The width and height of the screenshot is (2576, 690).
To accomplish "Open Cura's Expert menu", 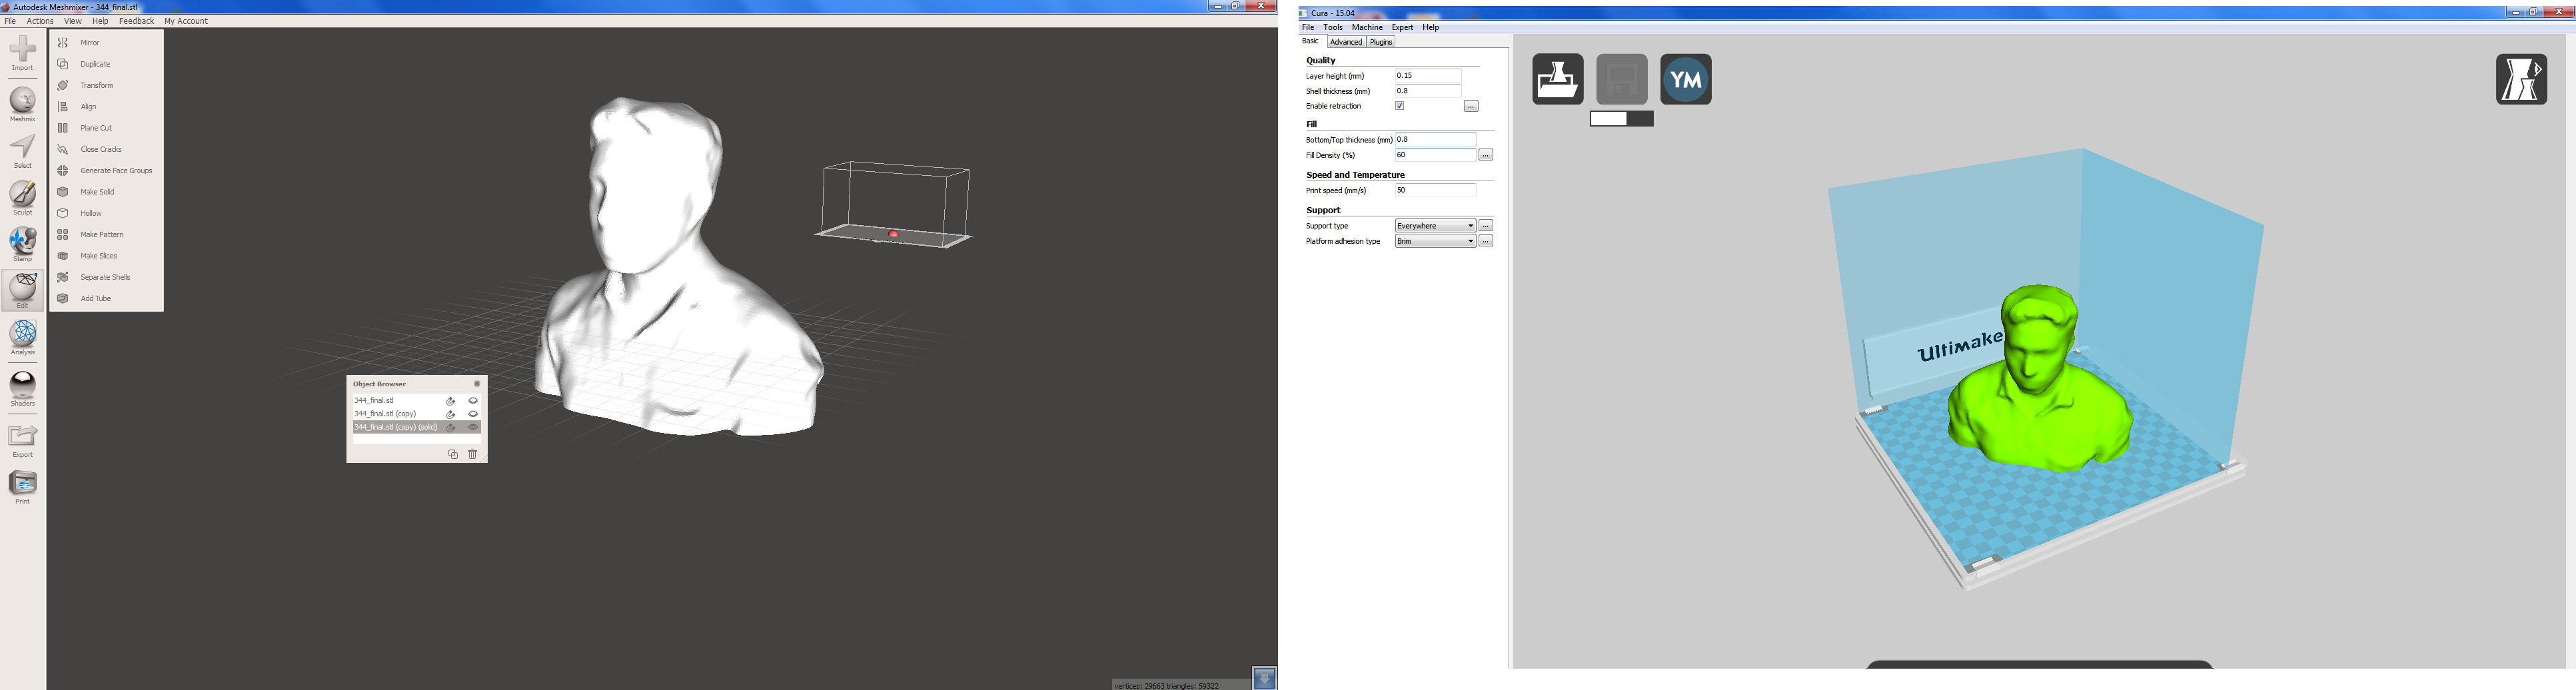I will 1402,28.
